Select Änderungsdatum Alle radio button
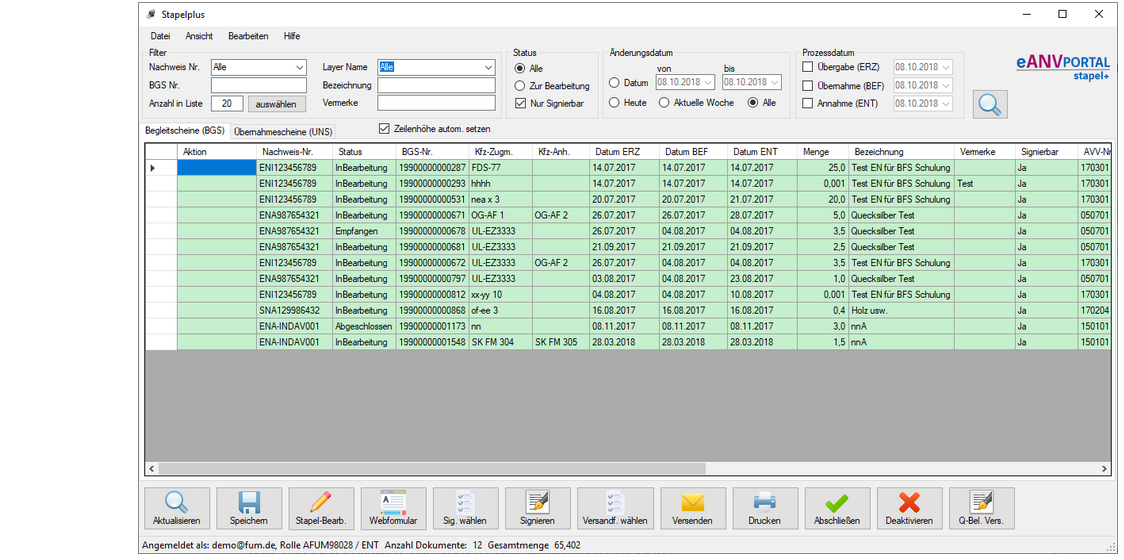Image resolution: width=1124 pixels, height=560 pixels. [x=753, y=103]
